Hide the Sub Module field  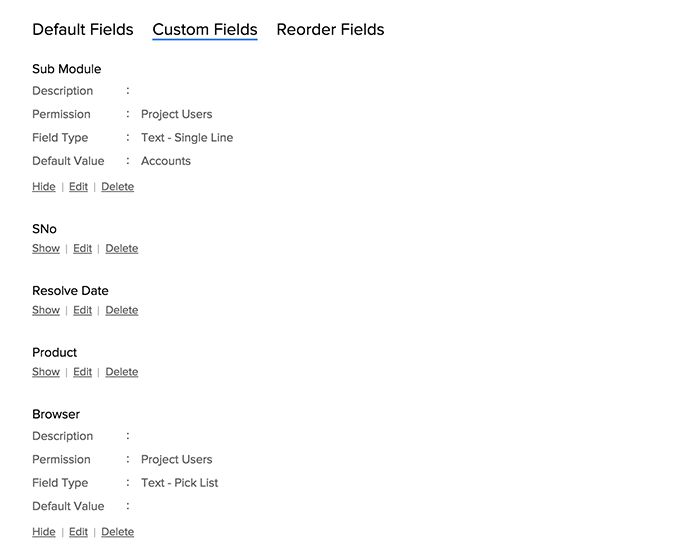pos(44,187)
